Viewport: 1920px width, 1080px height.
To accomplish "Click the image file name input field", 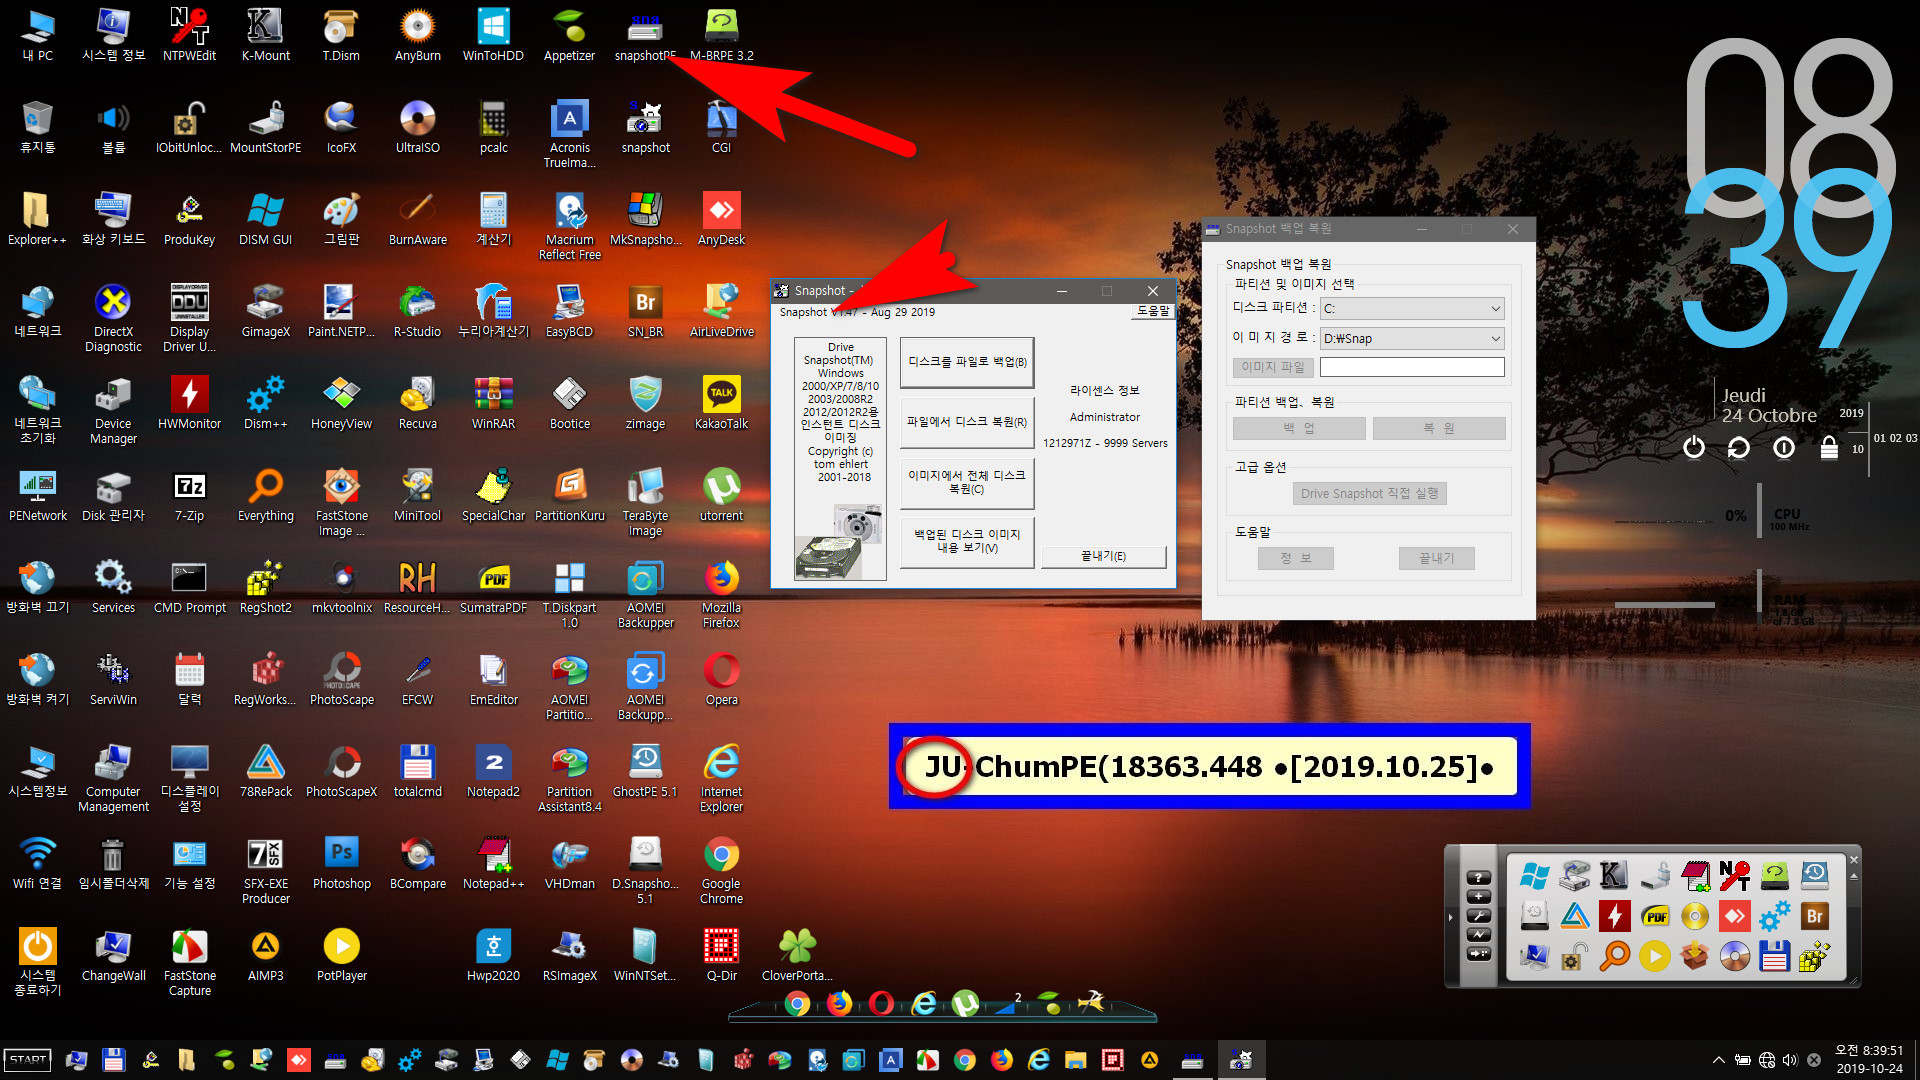I will tap(1412, 367).
